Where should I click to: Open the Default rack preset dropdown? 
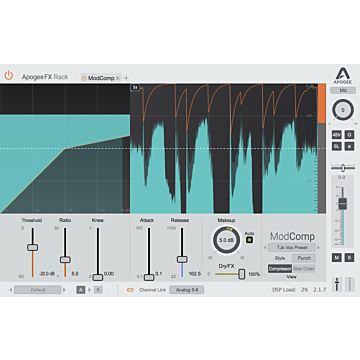tap(38, 290)
